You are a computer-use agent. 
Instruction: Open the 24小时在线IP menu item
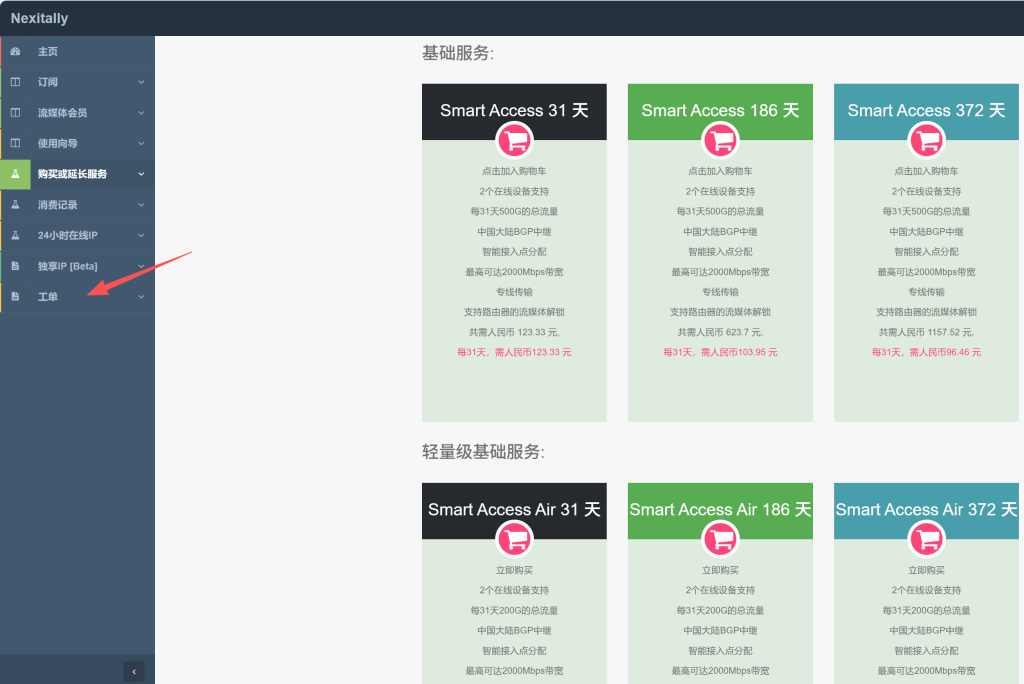coord(78,235)
